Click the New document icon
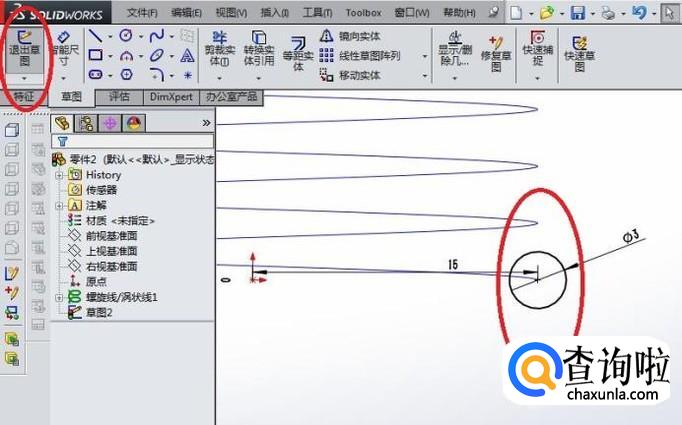Image resolution: width=682 pixels, height=425 pixels. click(516, 13)
